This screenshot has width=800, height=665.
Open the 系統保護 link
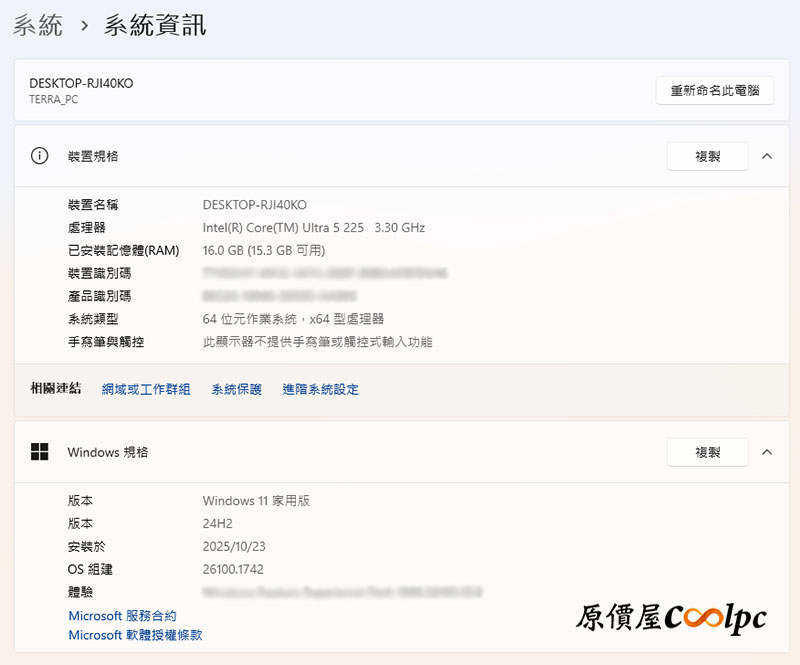pos(236,389)
